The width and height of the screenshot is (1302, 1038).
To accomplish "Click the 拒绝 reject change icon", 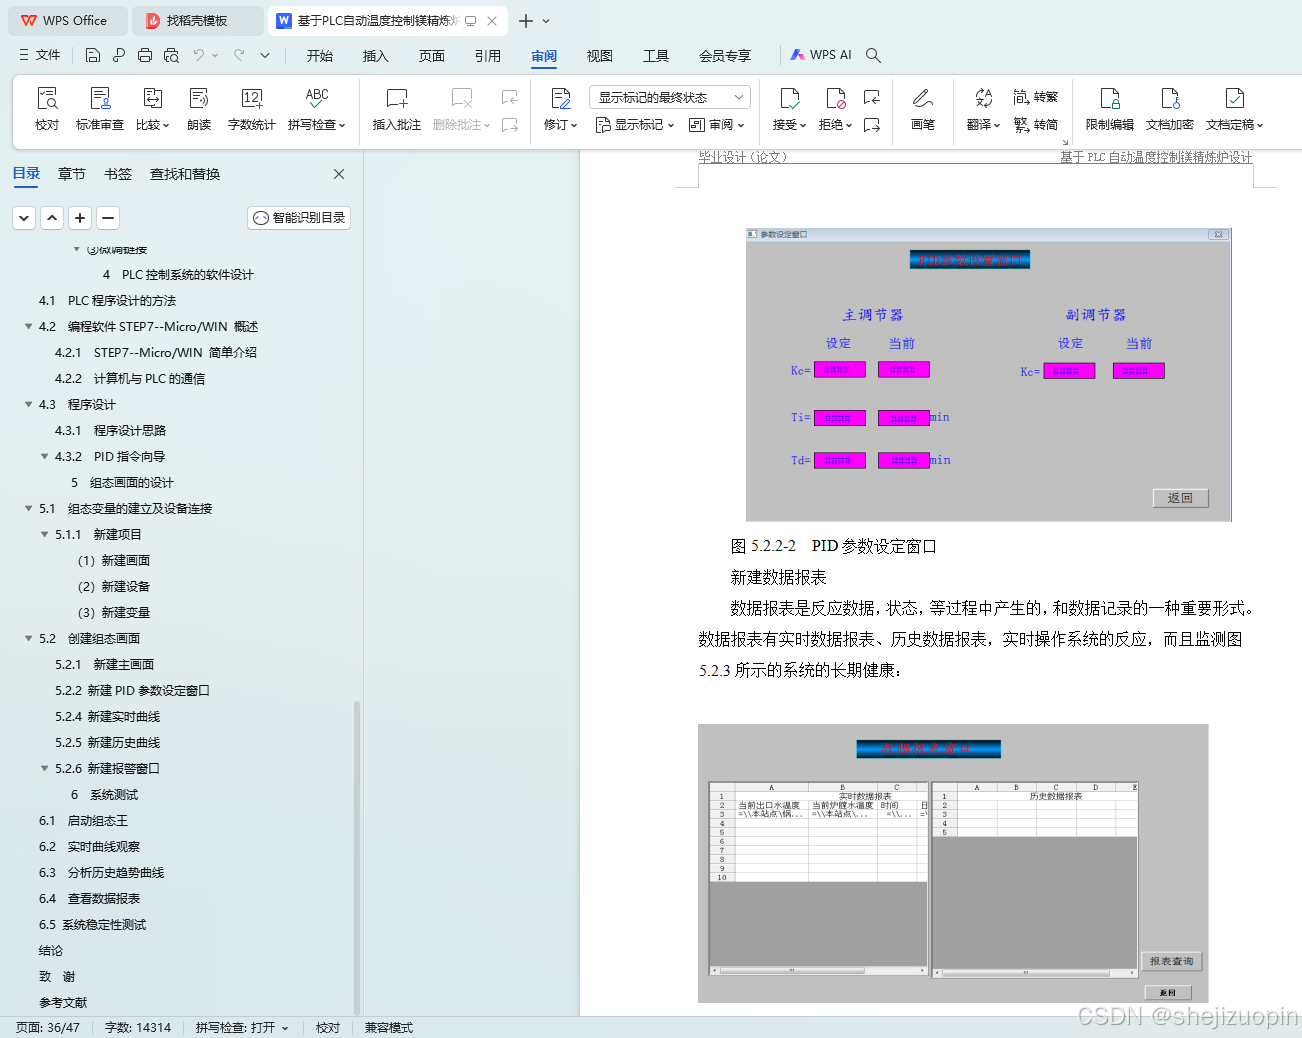I will [x=835, y=98].
